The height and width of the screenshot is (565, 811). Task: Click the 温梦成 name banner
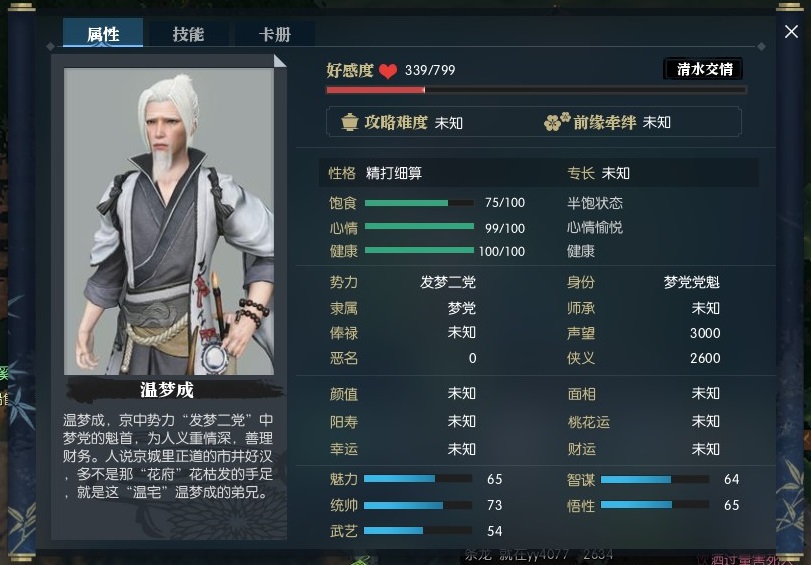coord(167,390)
